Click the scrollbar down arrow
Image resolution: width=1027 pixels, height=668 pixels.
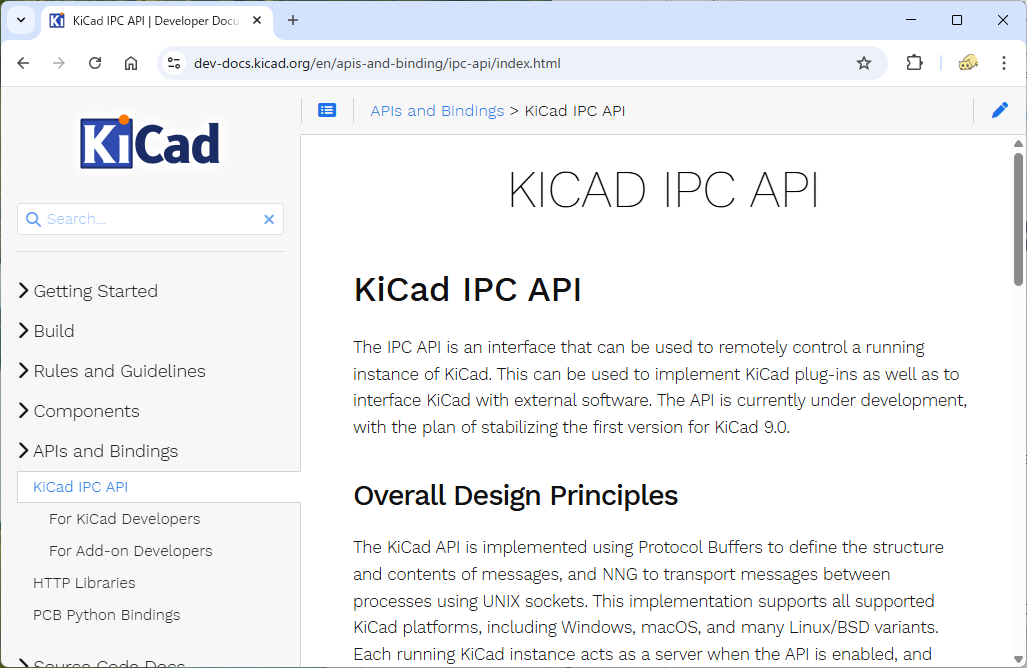[x=1018, y=659]
